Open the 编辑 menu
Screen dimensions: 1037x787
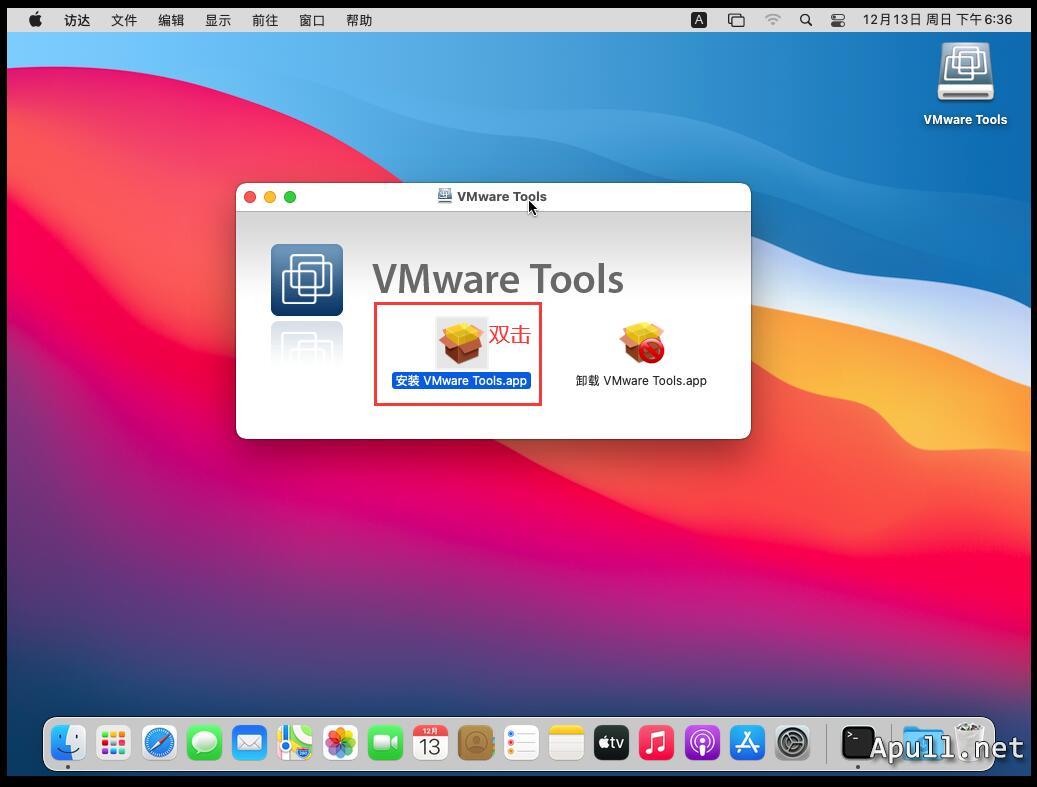[x=171, y=21]
